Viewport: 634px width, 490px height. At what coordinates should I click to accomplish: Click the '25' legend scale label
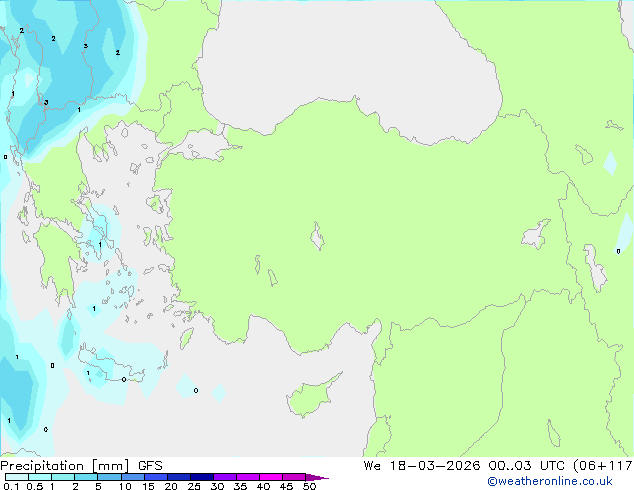coord(194,486)
